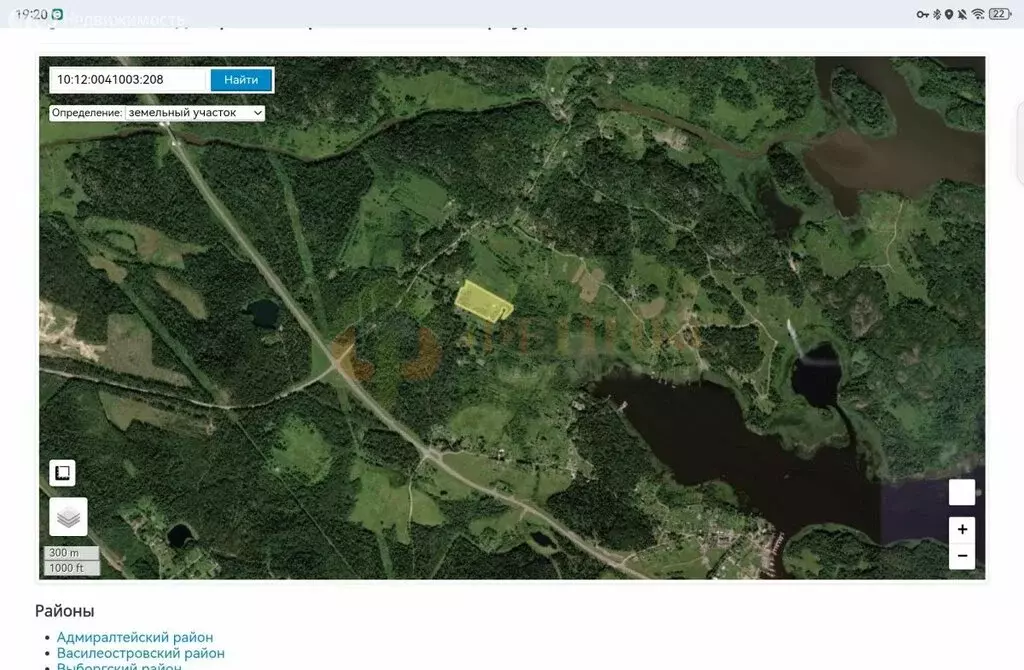
Task: Click the square map tool icon above layers
Action: point(62,473)
